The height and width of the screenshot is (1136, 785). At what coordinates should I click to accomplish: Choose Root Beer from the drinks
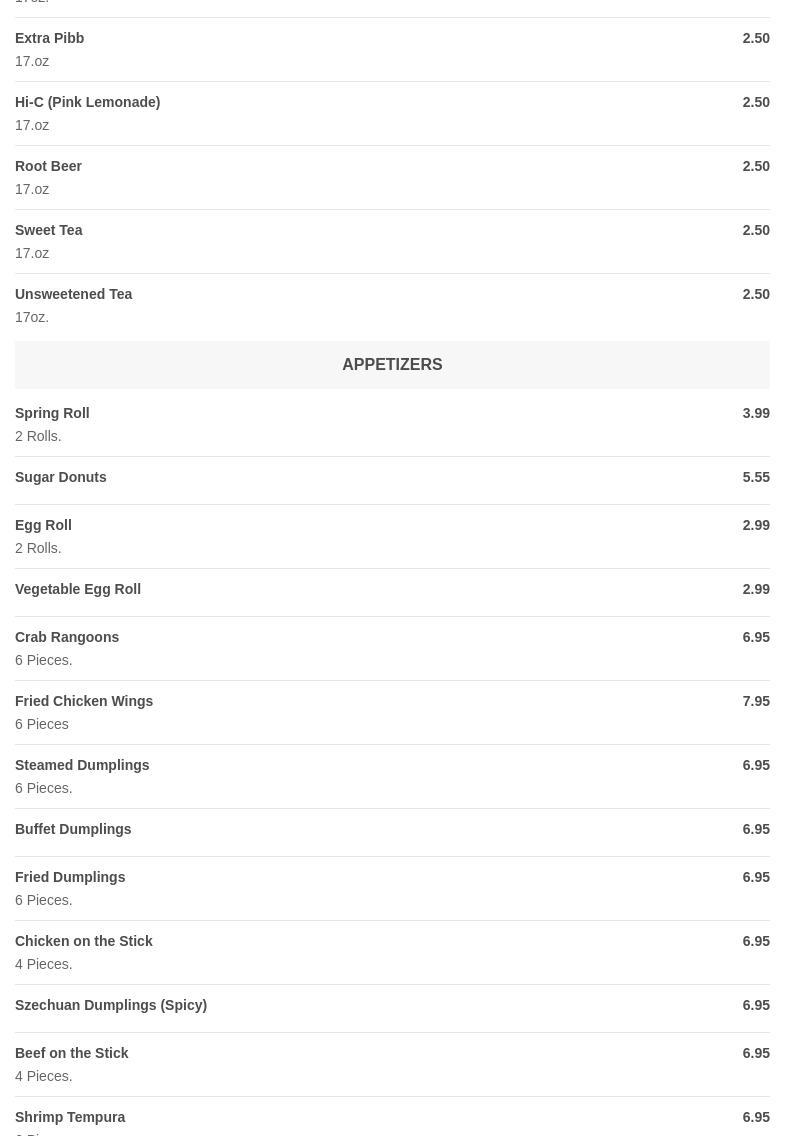click(48, 166)
